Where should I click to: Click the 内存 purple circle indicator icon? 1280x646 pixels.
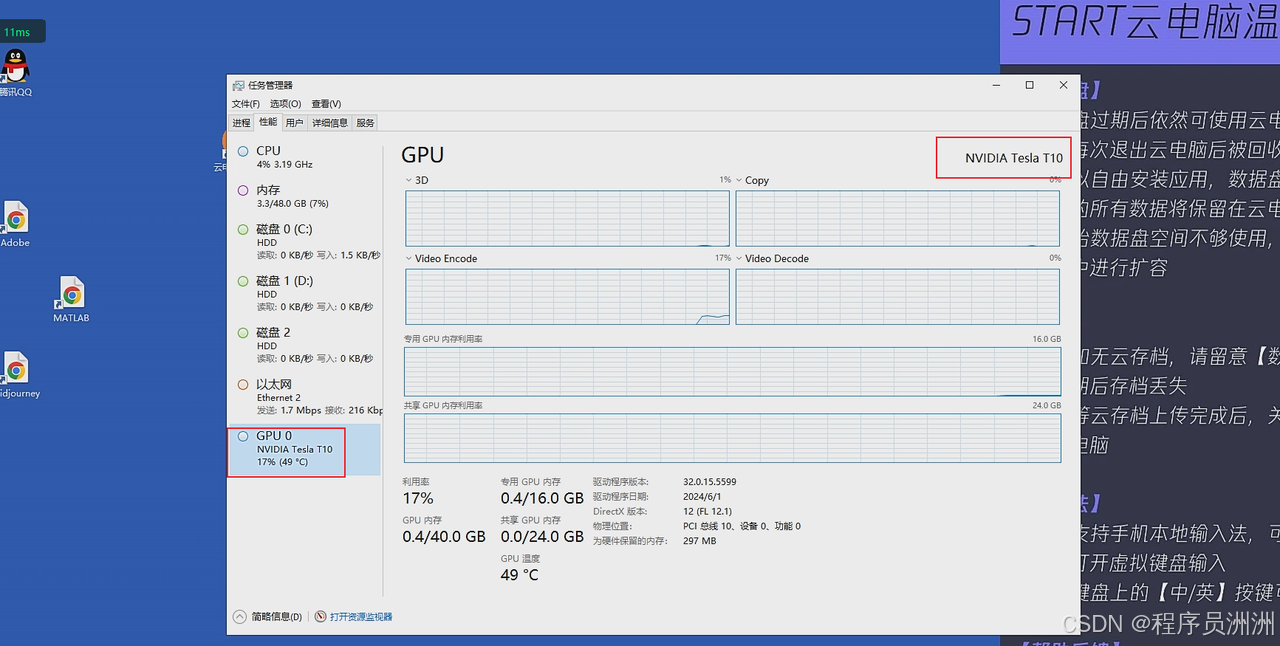[243, 190]
